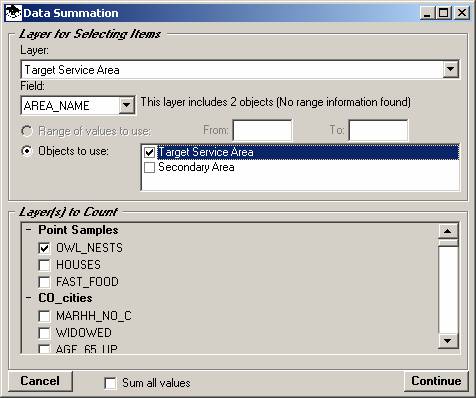Click the layers list scroll down arrow
This screenshot has height=398, width=476.
[x=447, y=341]
